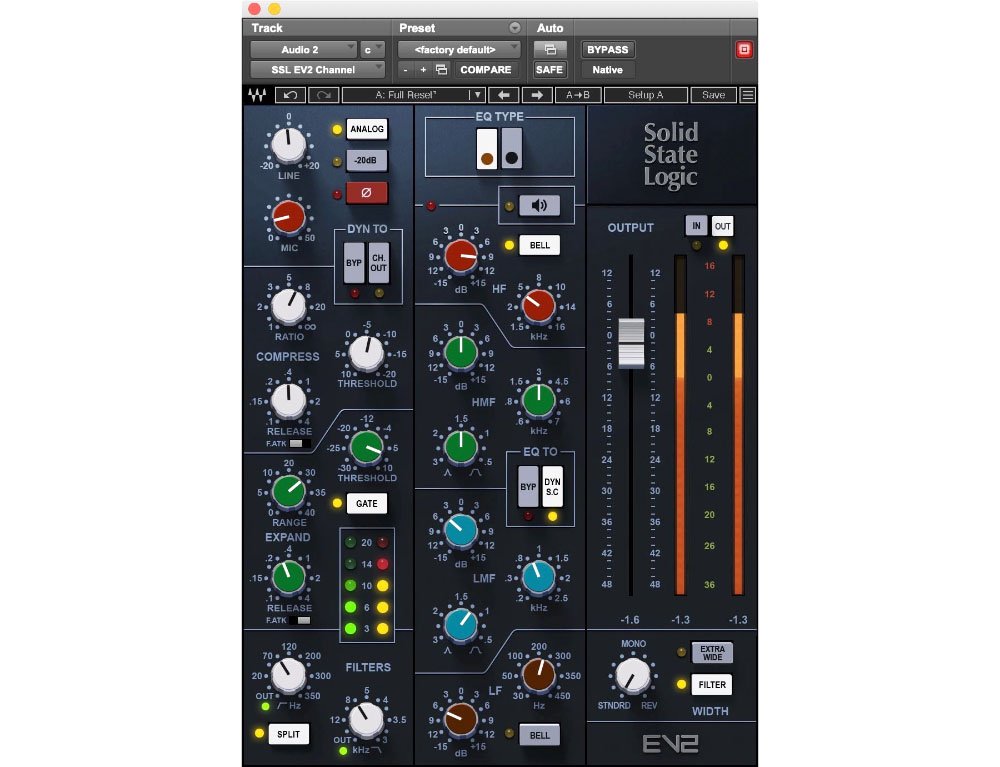
Task: Click the HMF dB gain knob
Action: click(x=460, y=352)
